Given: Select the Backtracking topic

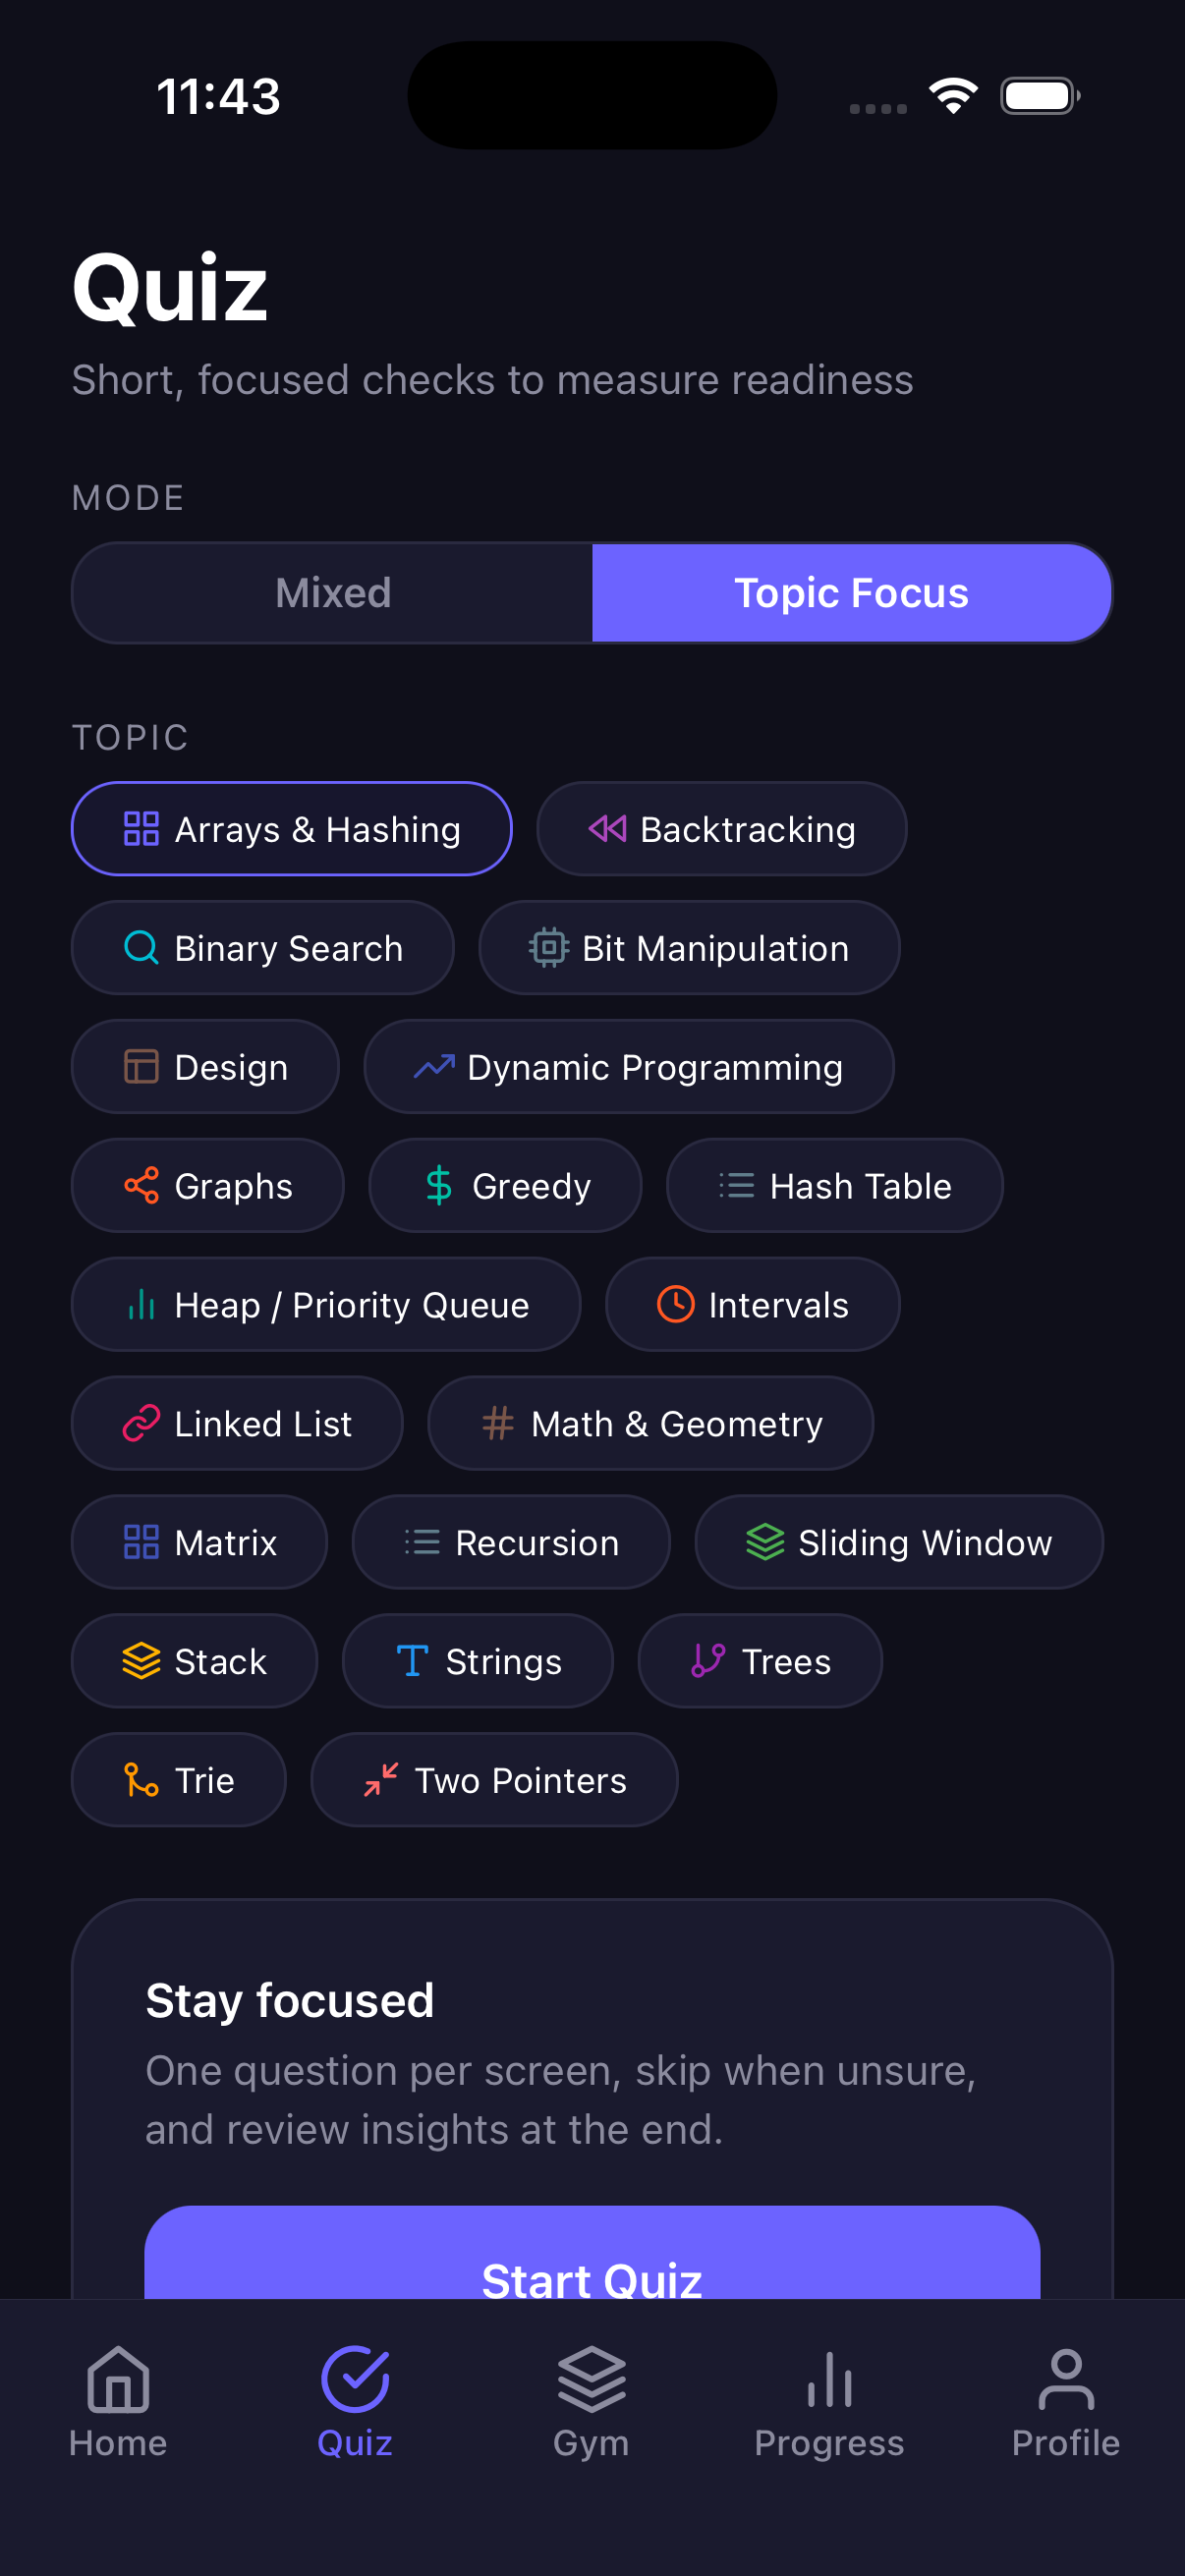Looking at the screenshot, I should pos(722,829).
